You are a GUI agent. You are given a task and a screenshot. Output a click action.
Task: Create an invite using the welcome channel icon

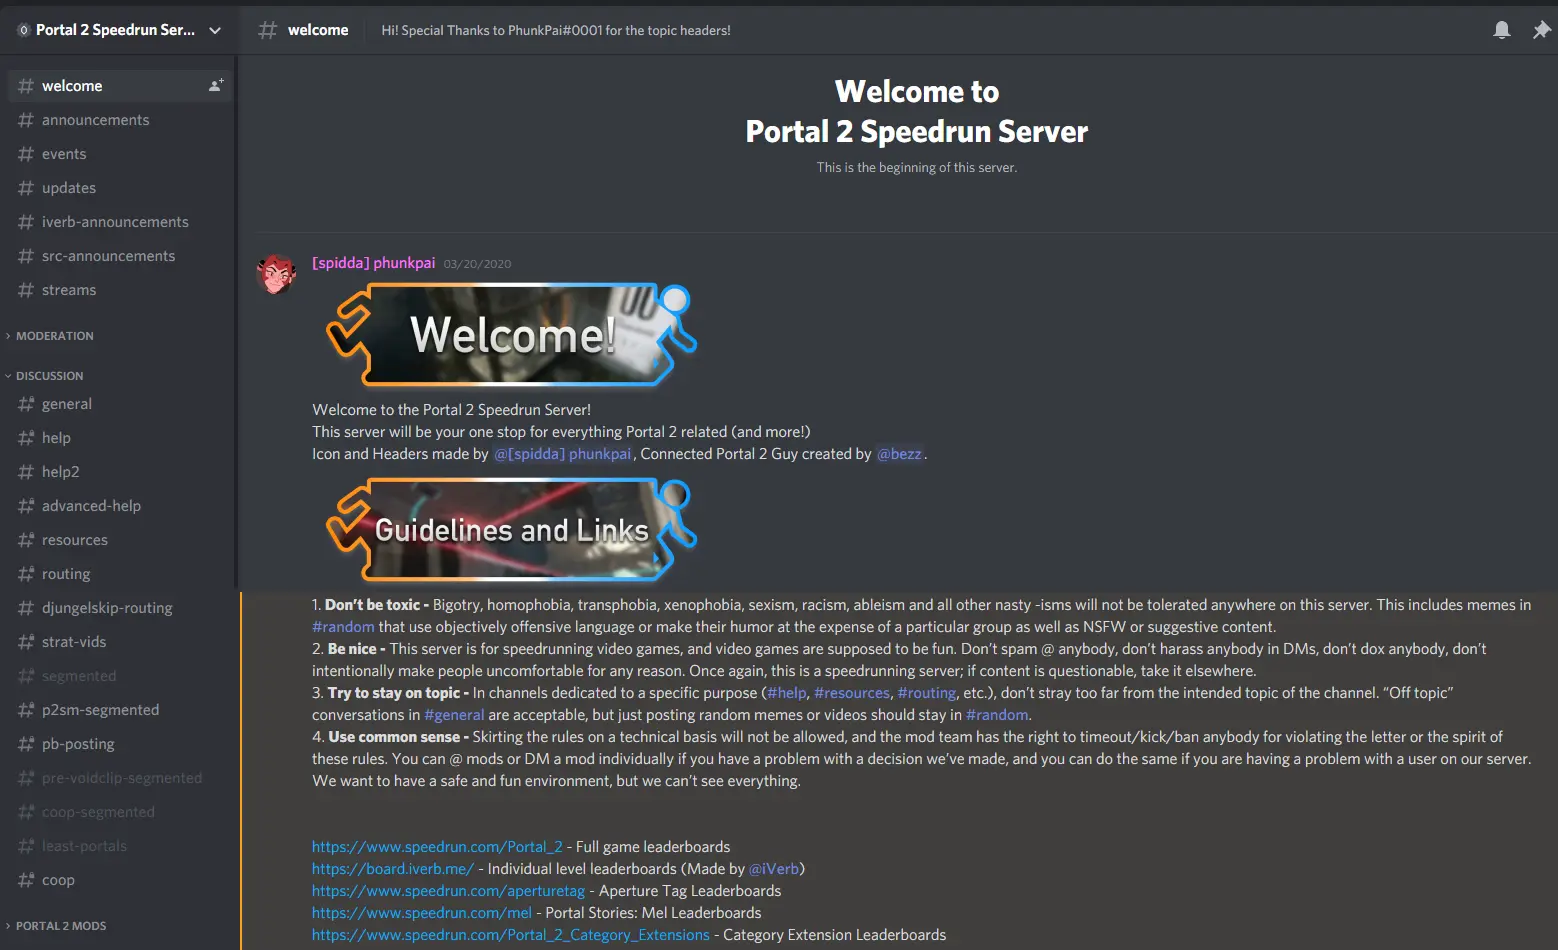point(215,85)
